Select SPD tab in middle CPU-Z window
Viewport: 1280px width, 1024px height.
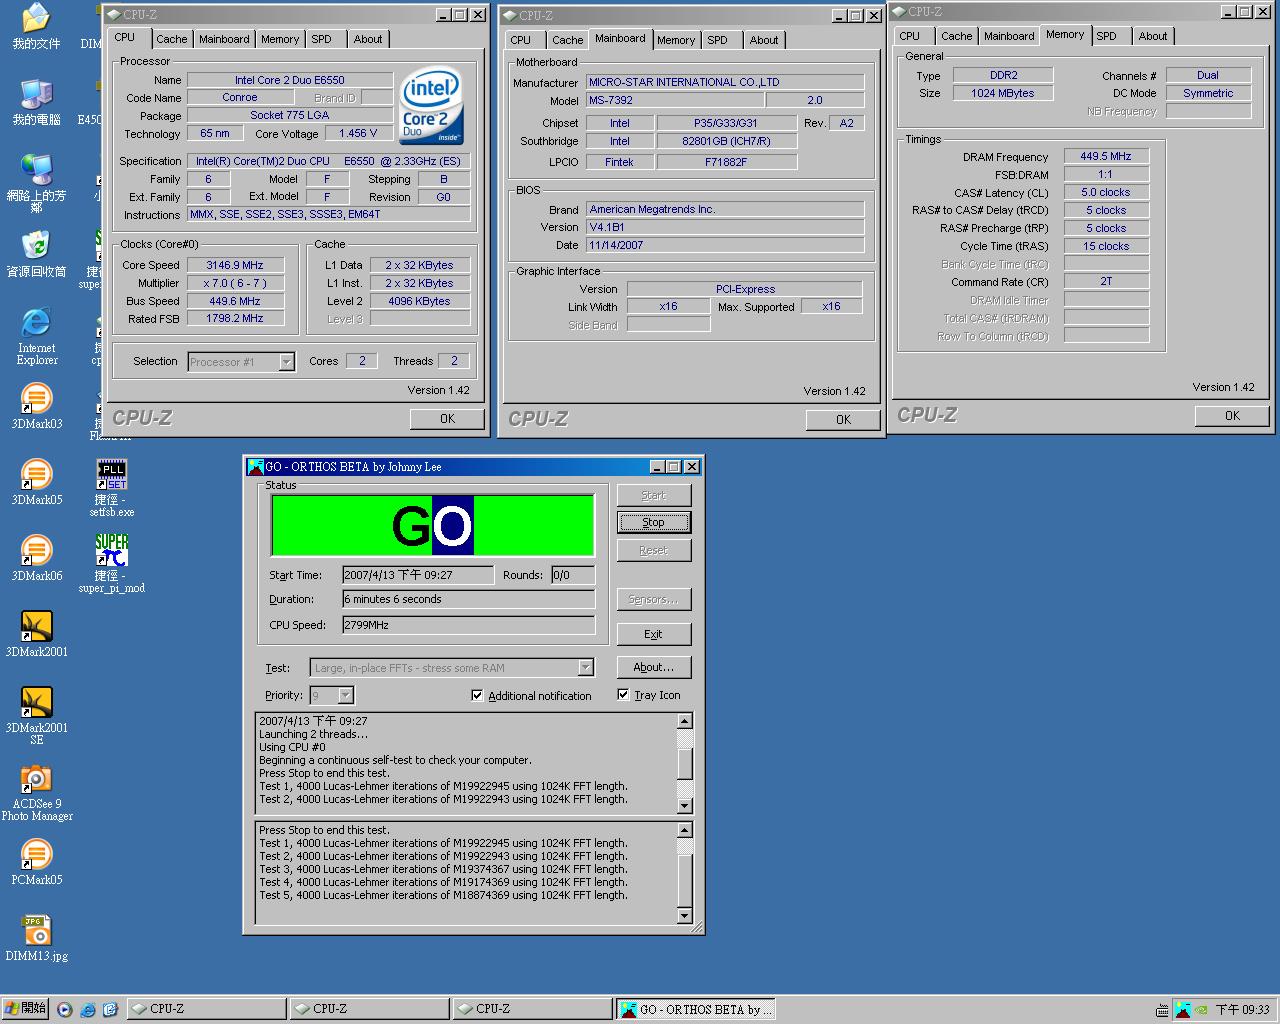717,40
